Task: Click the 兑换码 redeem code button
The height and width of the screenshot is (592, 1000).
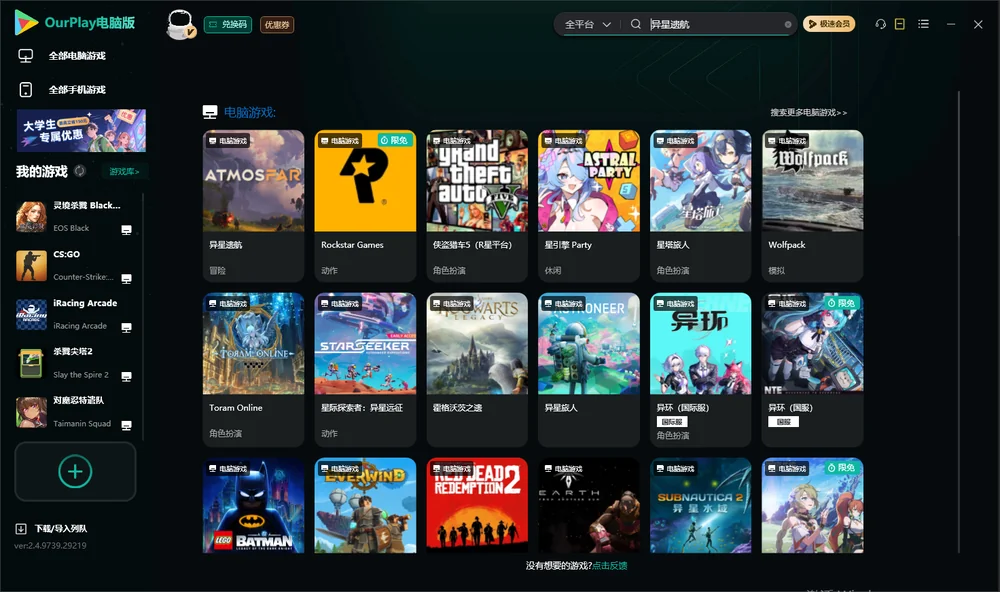Action: (x=228, y=25)
